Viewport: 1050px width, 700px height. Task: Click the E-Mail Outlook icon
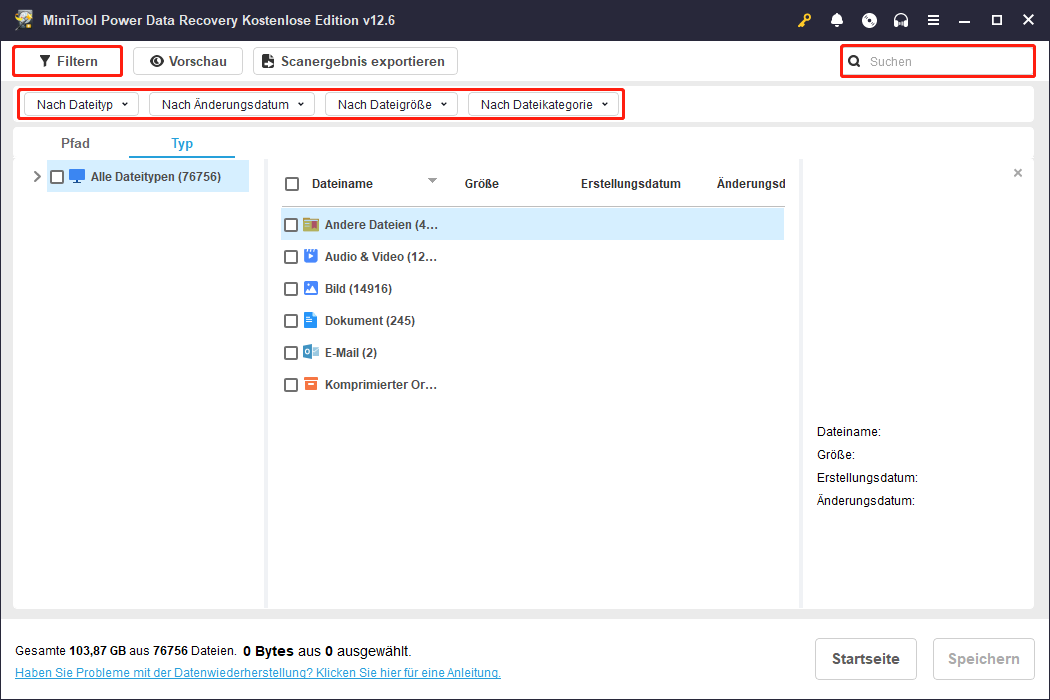point(311,352)
